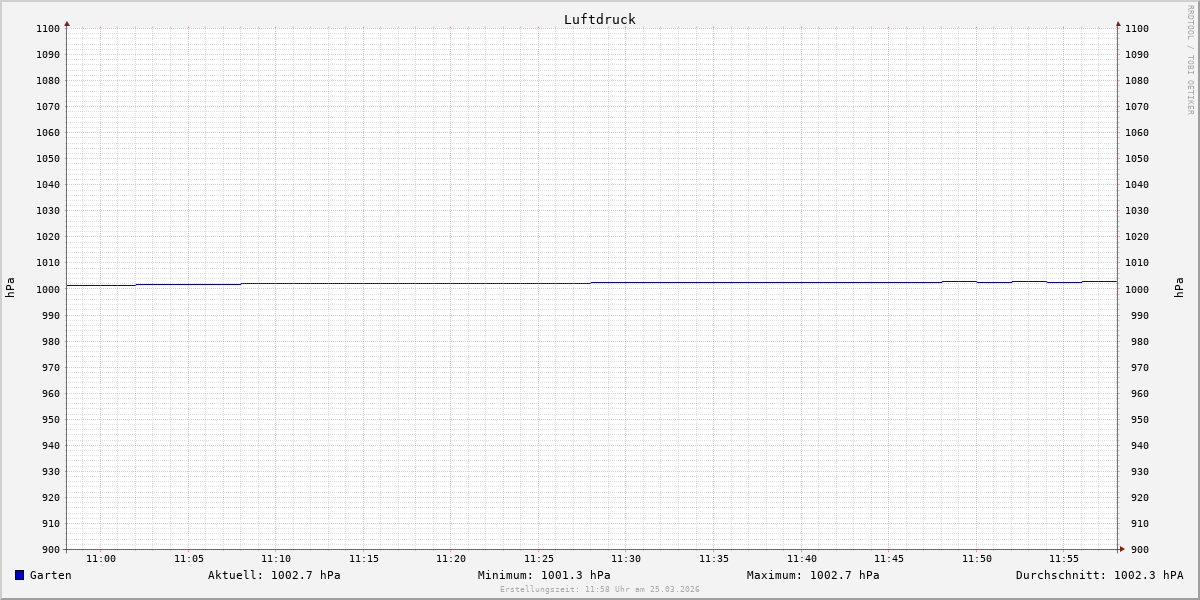Screen dimensions: 1200x600
Task: Select the Durchschnitt 1002.3 hPa value
Action: tap(1099, 575)
